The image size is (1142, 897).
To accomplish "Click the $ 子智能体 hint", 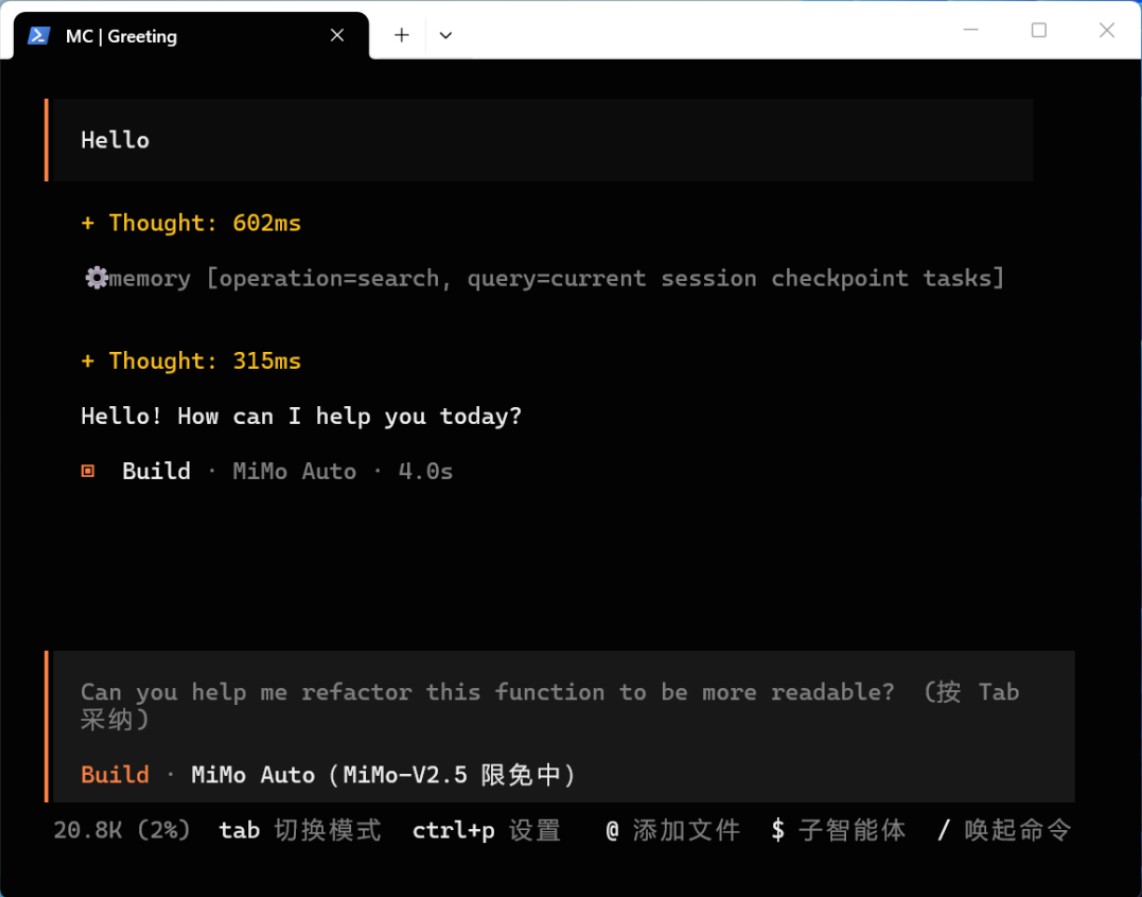I will 838,830.
